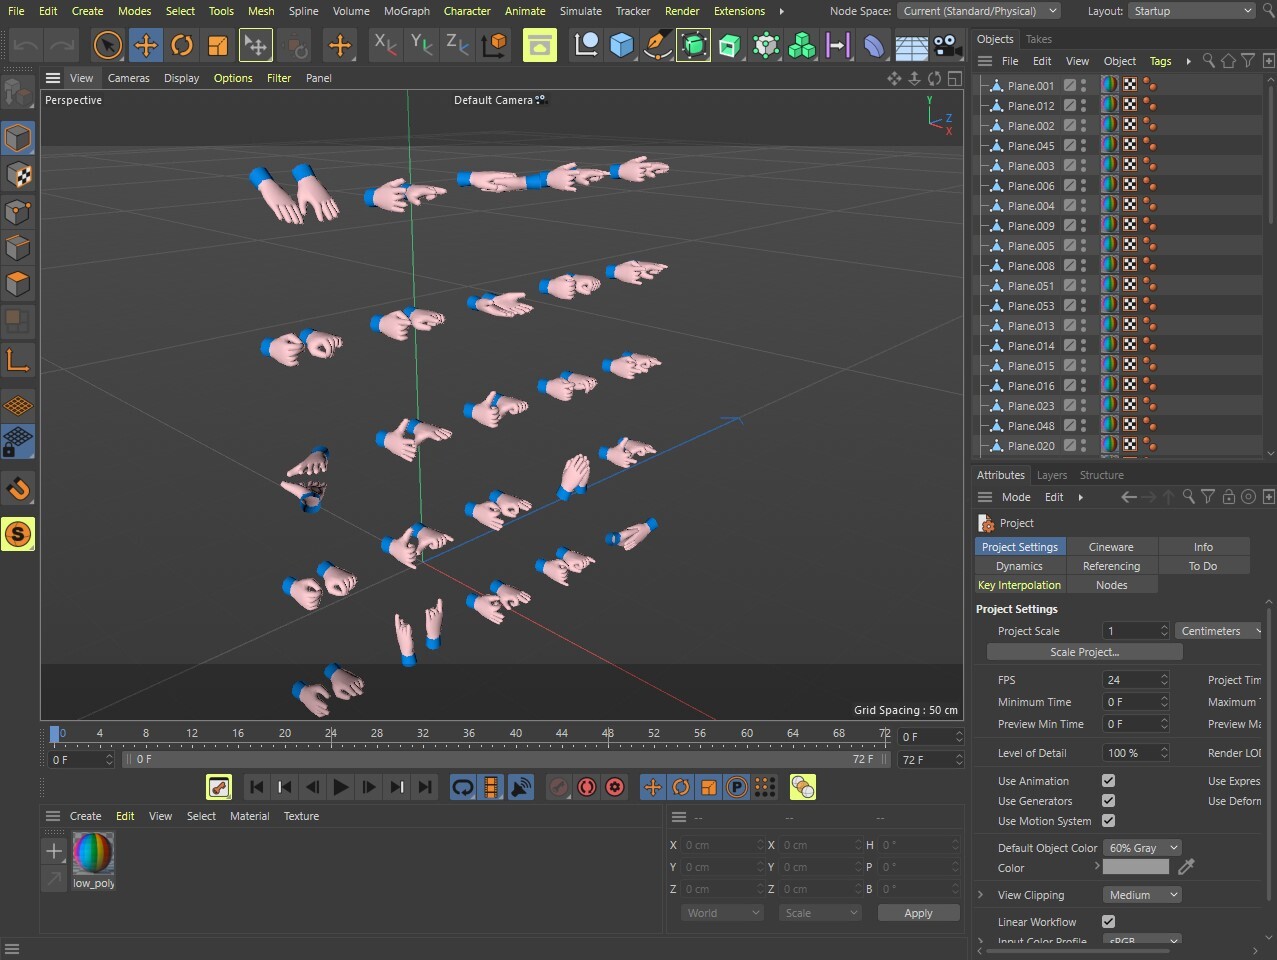Select the Rotate tool

pyautogui.click(x=182, y=45)
